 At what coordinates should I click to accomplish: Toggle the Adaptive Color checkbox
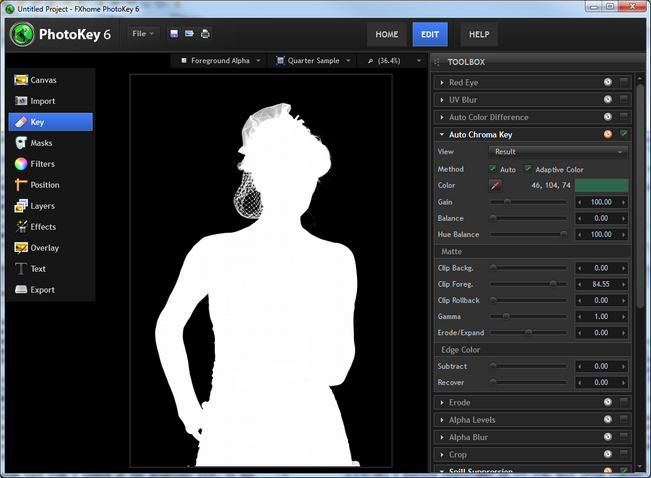528,169
